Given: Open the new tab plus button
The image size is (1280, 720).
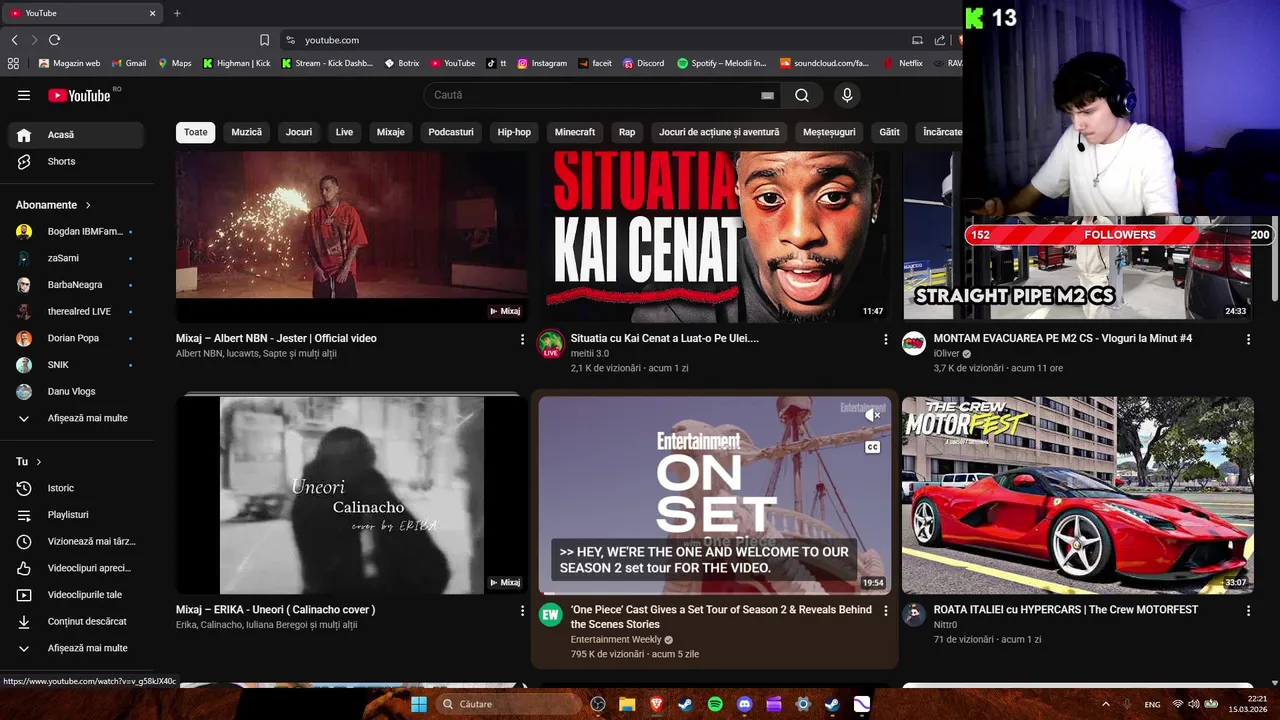Looking at the screenshot, I should click(x=177, y=13).
